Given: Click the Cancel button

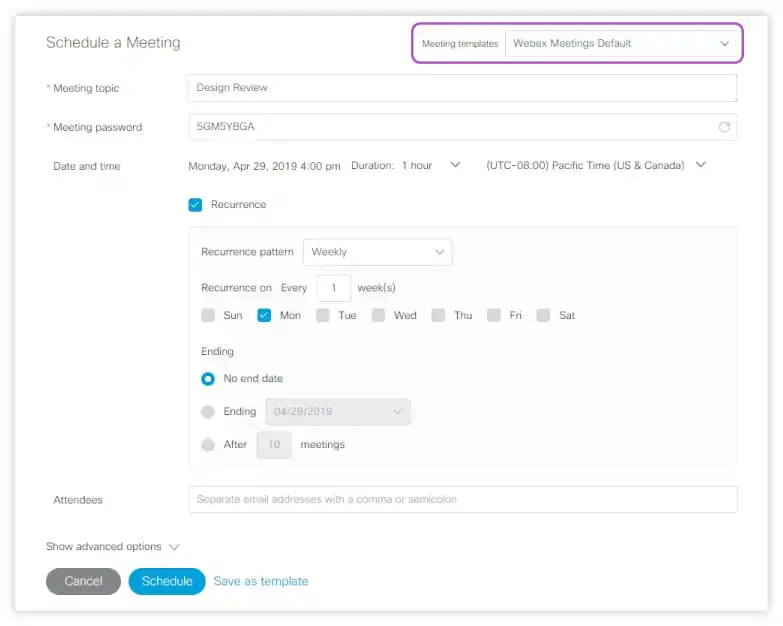Looking at the screenshot, I should 83,581.
